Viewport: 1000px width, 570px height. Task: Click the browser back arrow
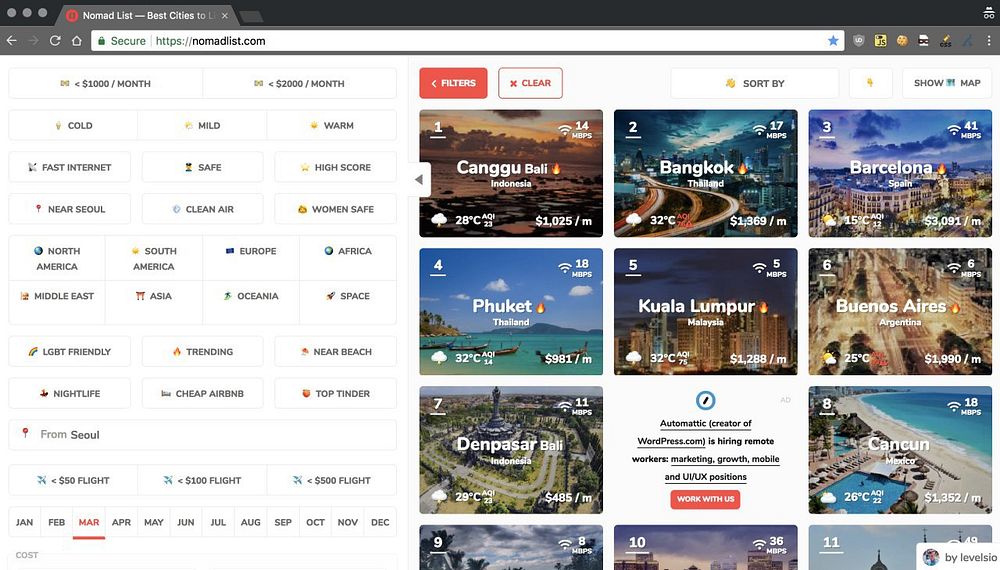coord(11,41)
